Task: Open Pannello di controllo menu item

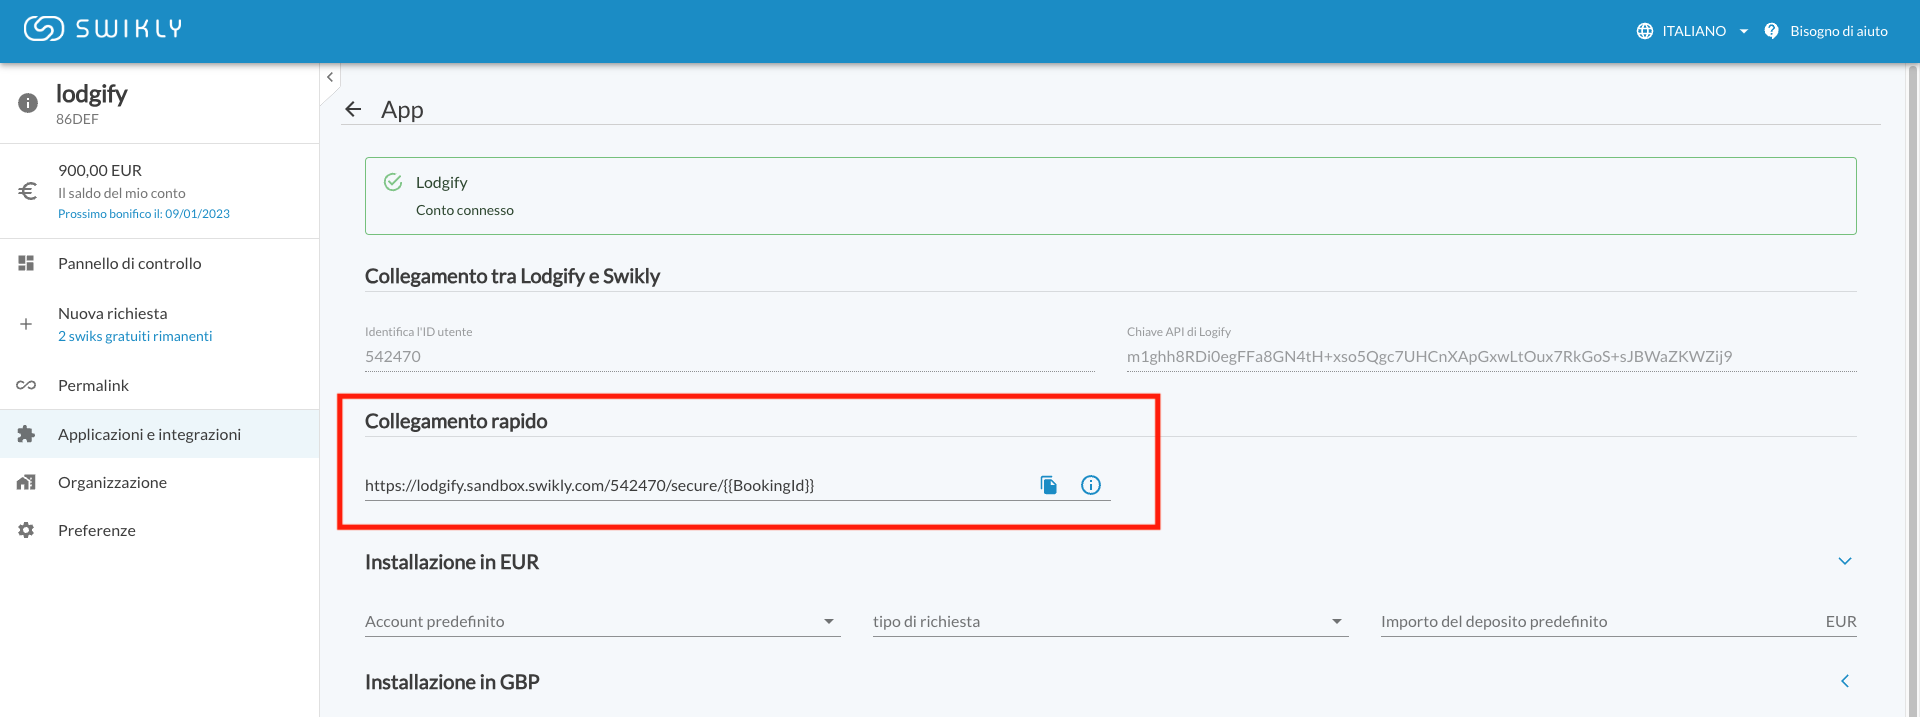Action: click(130, 264)
